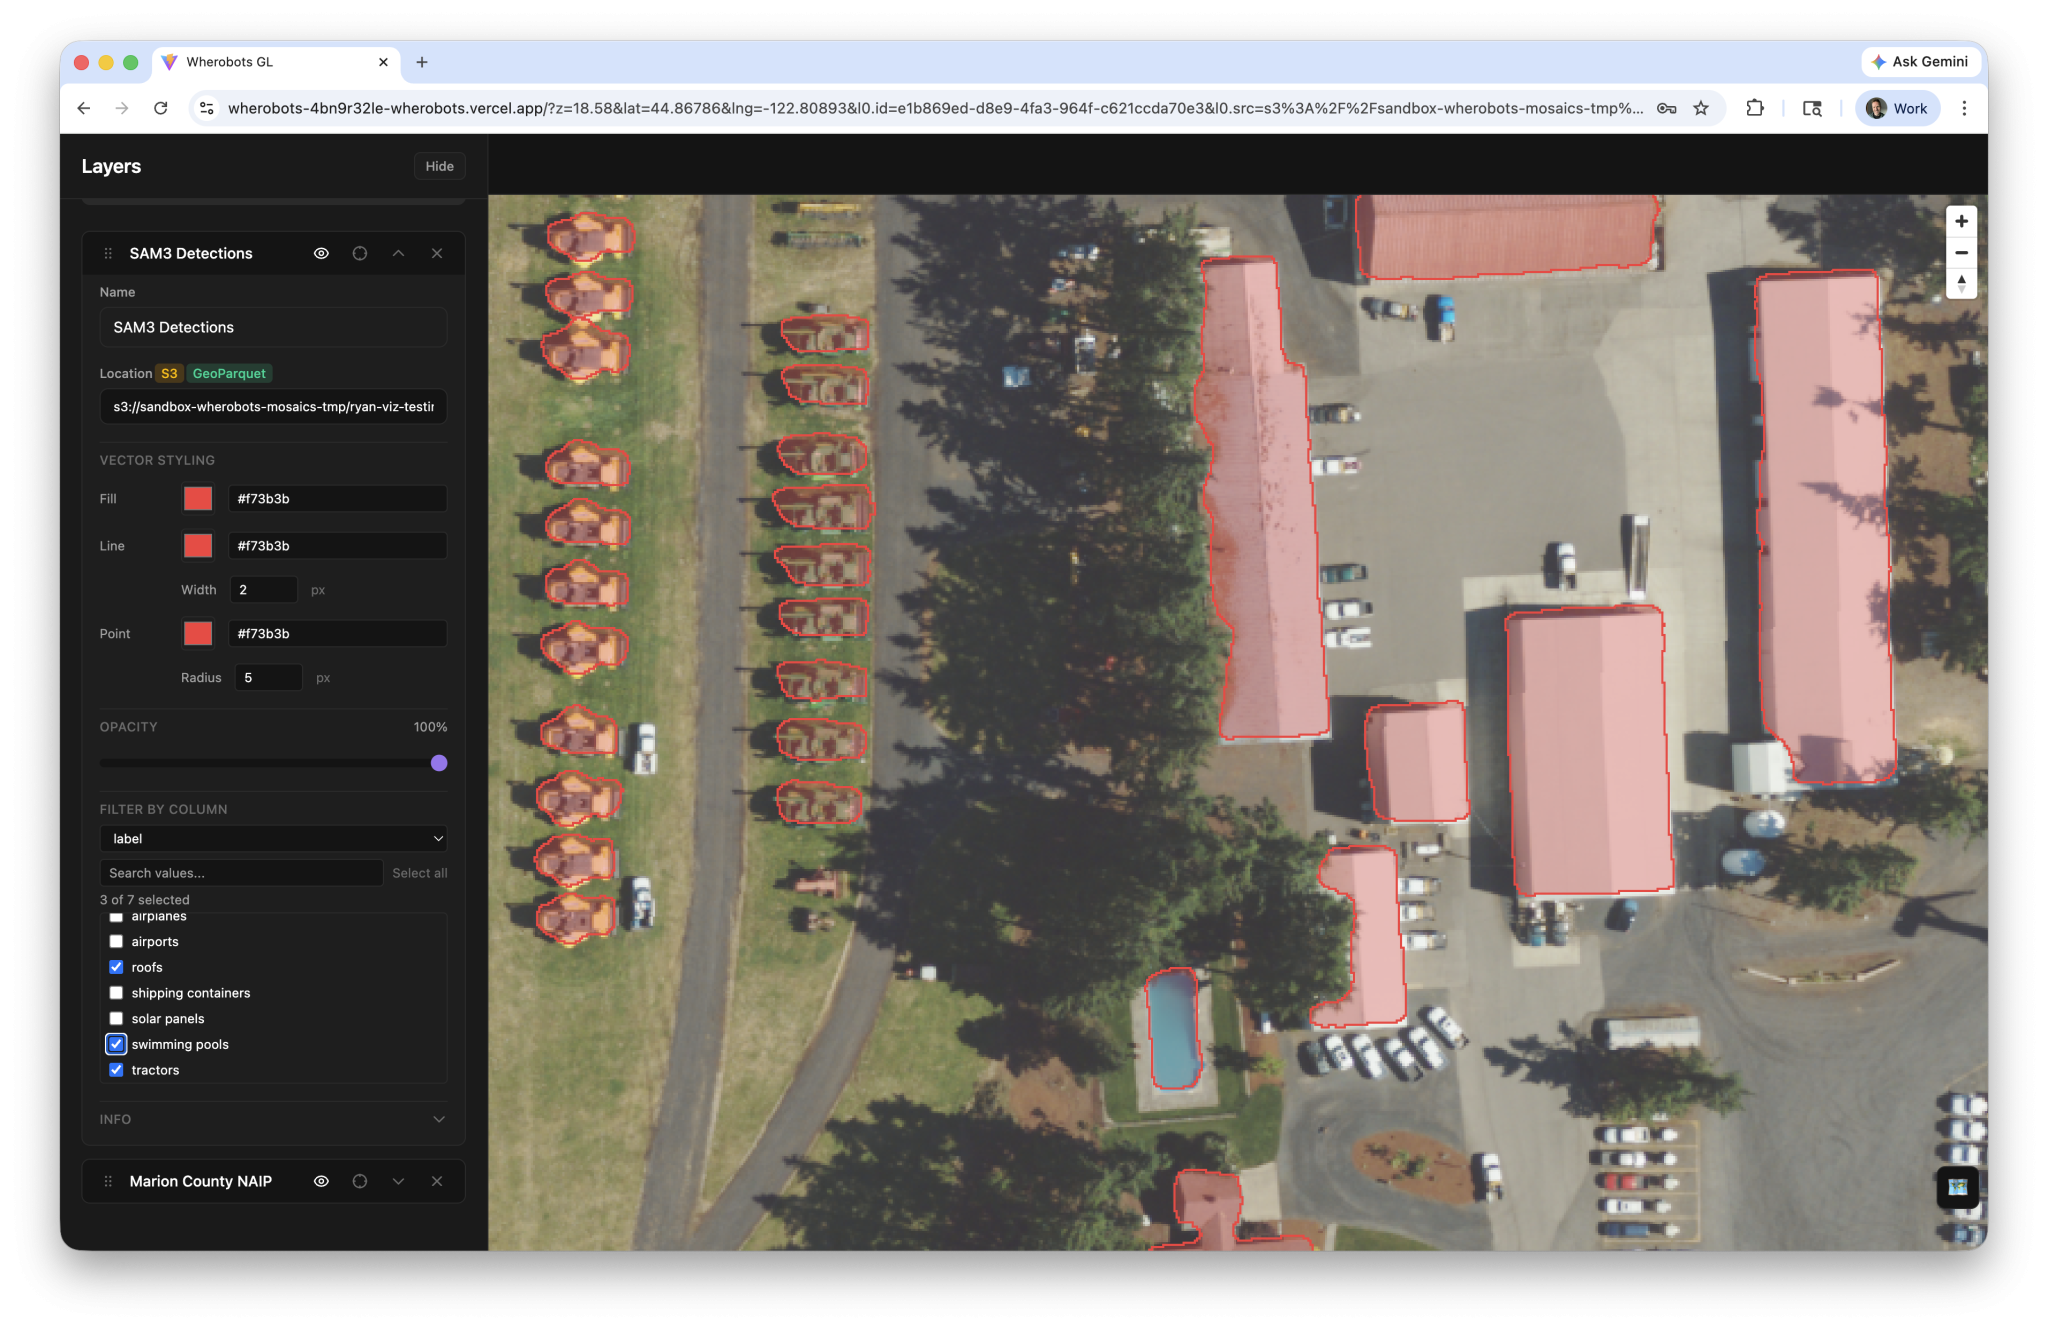Toggle SAM3 Detections layer visibility eye
The height and width of the screenshot is (1330, 2048).
point(321,253)
